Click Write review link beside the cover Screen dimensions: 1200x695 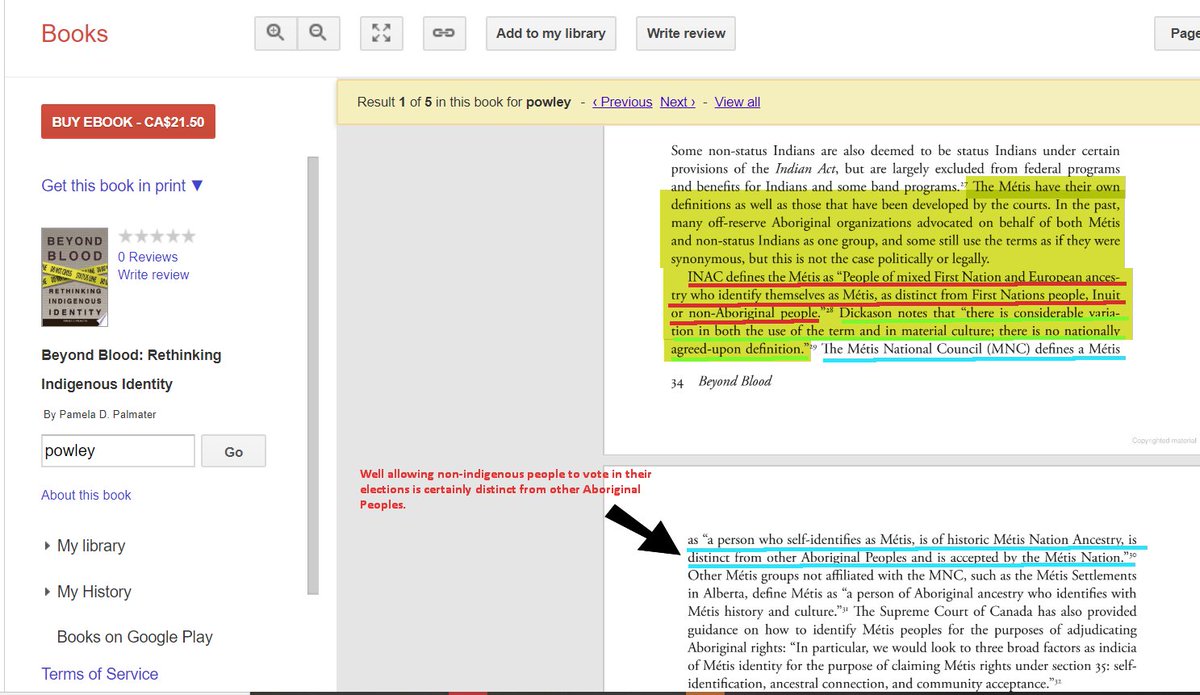coord(153,275)
